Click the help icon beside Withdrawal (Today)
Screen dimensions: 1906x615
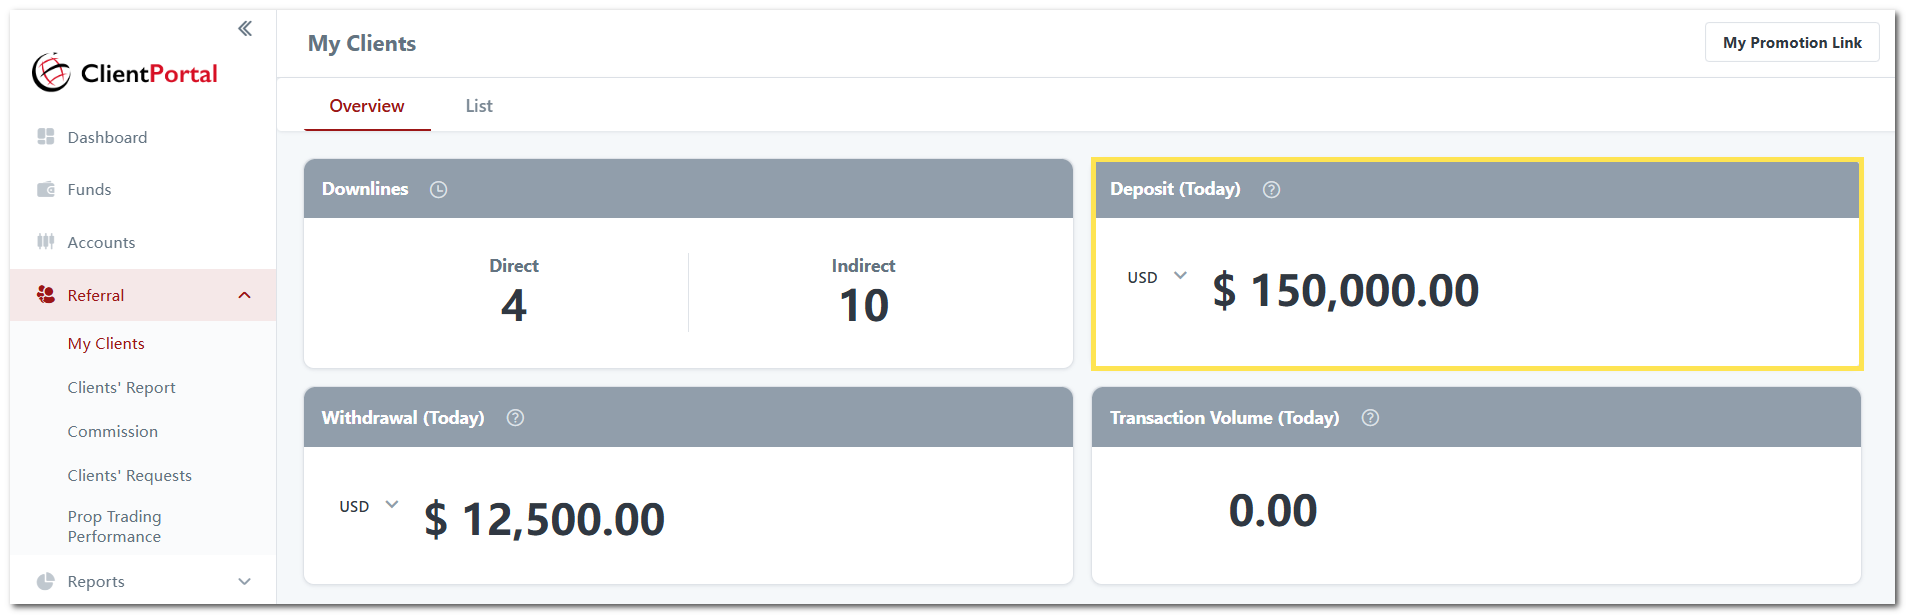515,418
